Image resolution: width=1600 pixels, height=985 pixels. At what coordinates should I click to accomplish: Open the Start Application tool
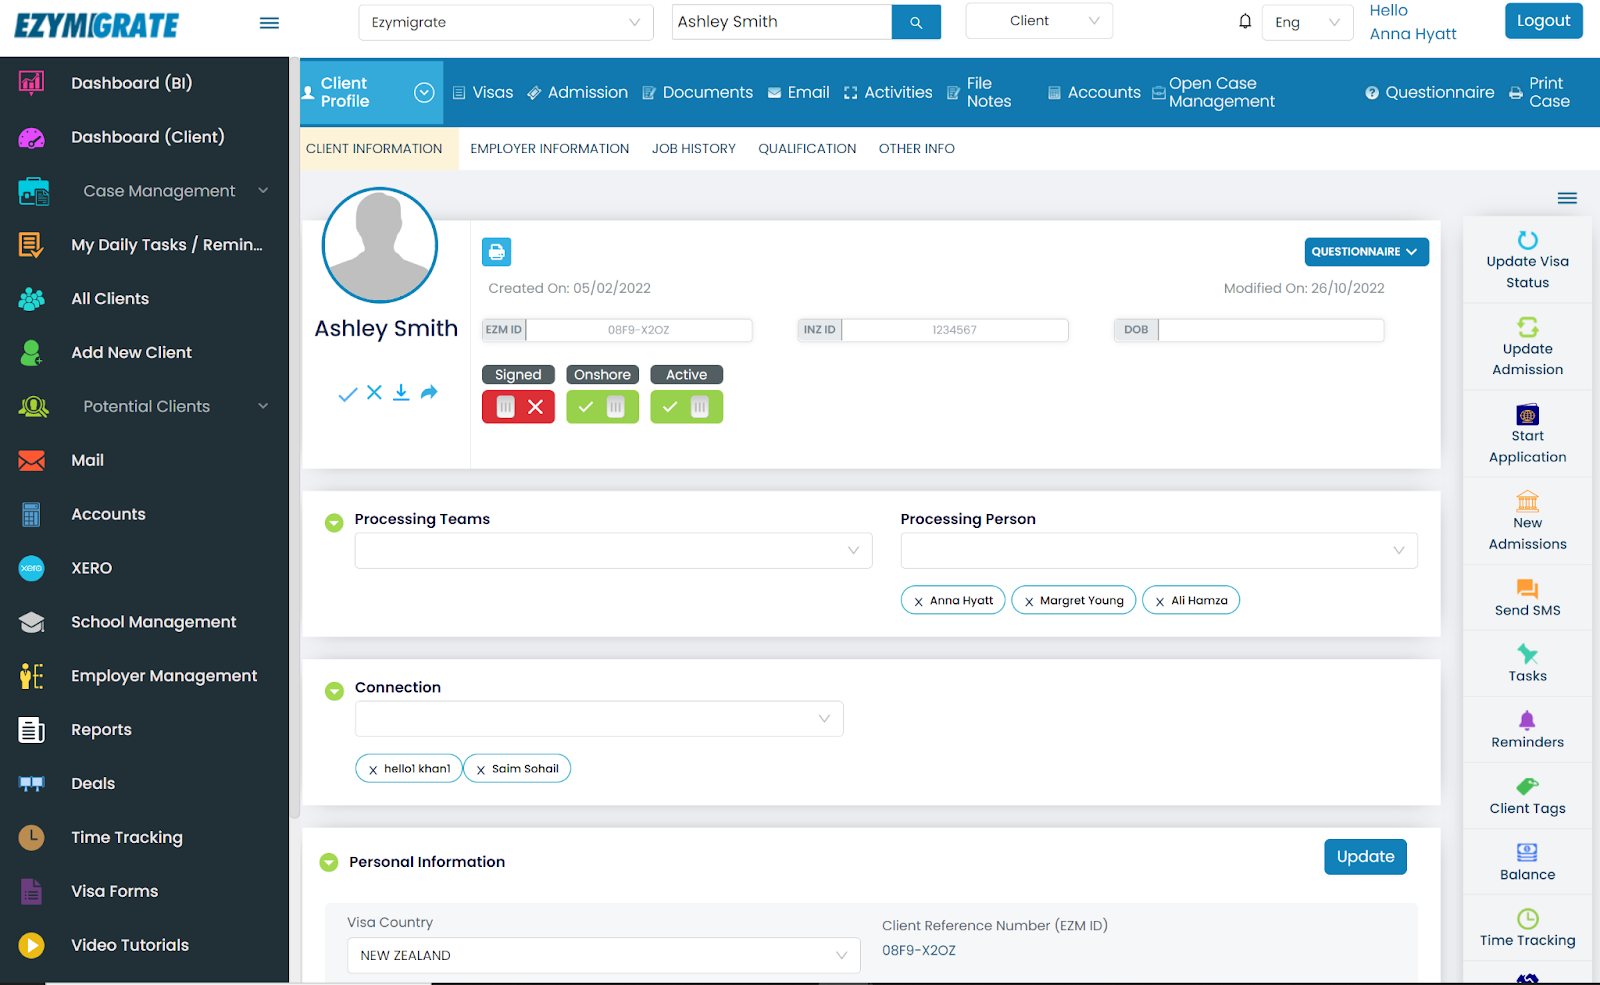click(x=1526, y=432)
